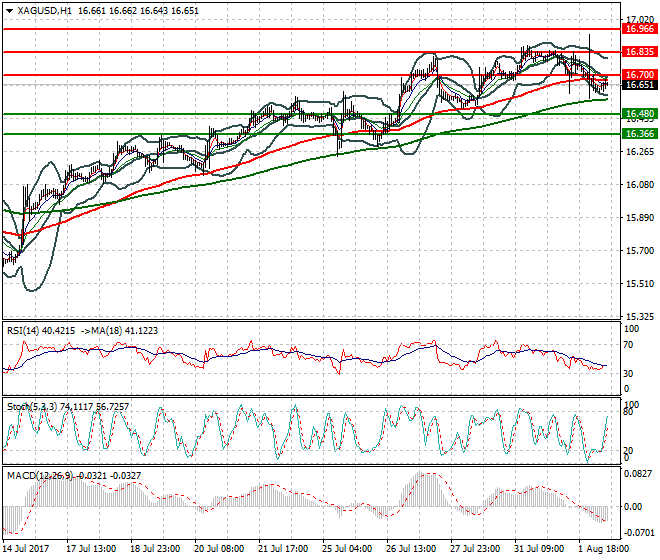Select the RSI 70 level label
Image resolution: width=660 pixels, height=560 pixels.
pos(628,345)
